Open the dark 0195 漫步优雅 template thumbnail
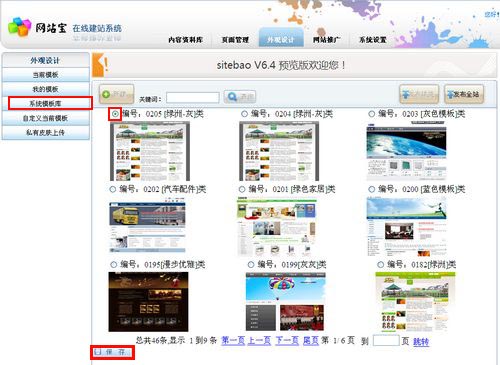500x365 pixels. (x=148, y=302)
